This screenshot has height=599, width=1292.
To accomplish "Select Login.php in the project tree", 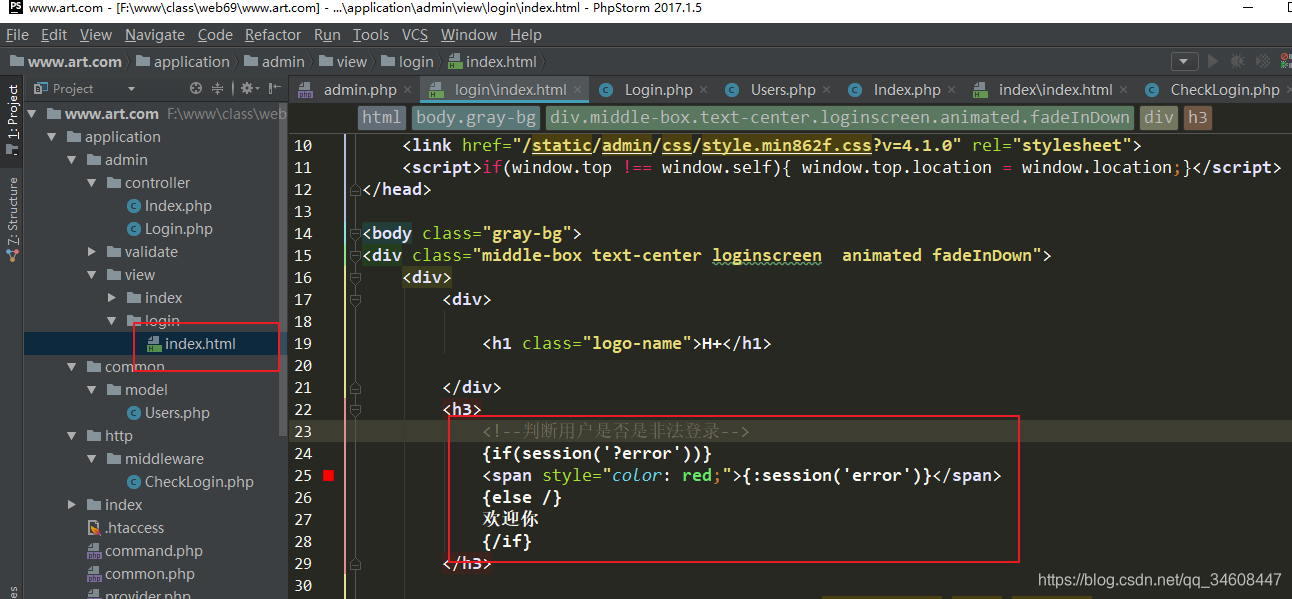I will [179, 229].
